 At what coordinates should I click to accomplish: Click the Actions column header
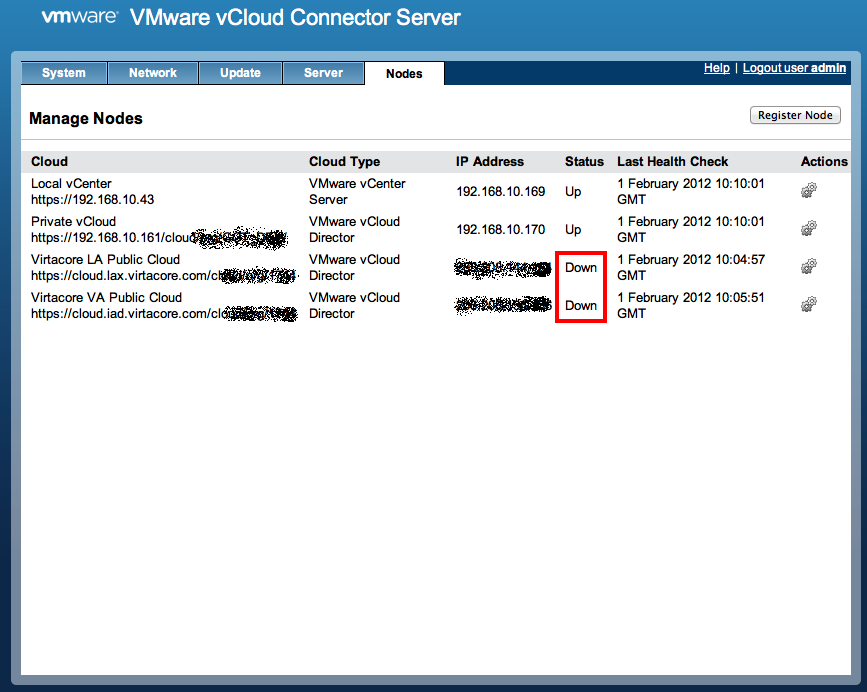pos(824,161)
